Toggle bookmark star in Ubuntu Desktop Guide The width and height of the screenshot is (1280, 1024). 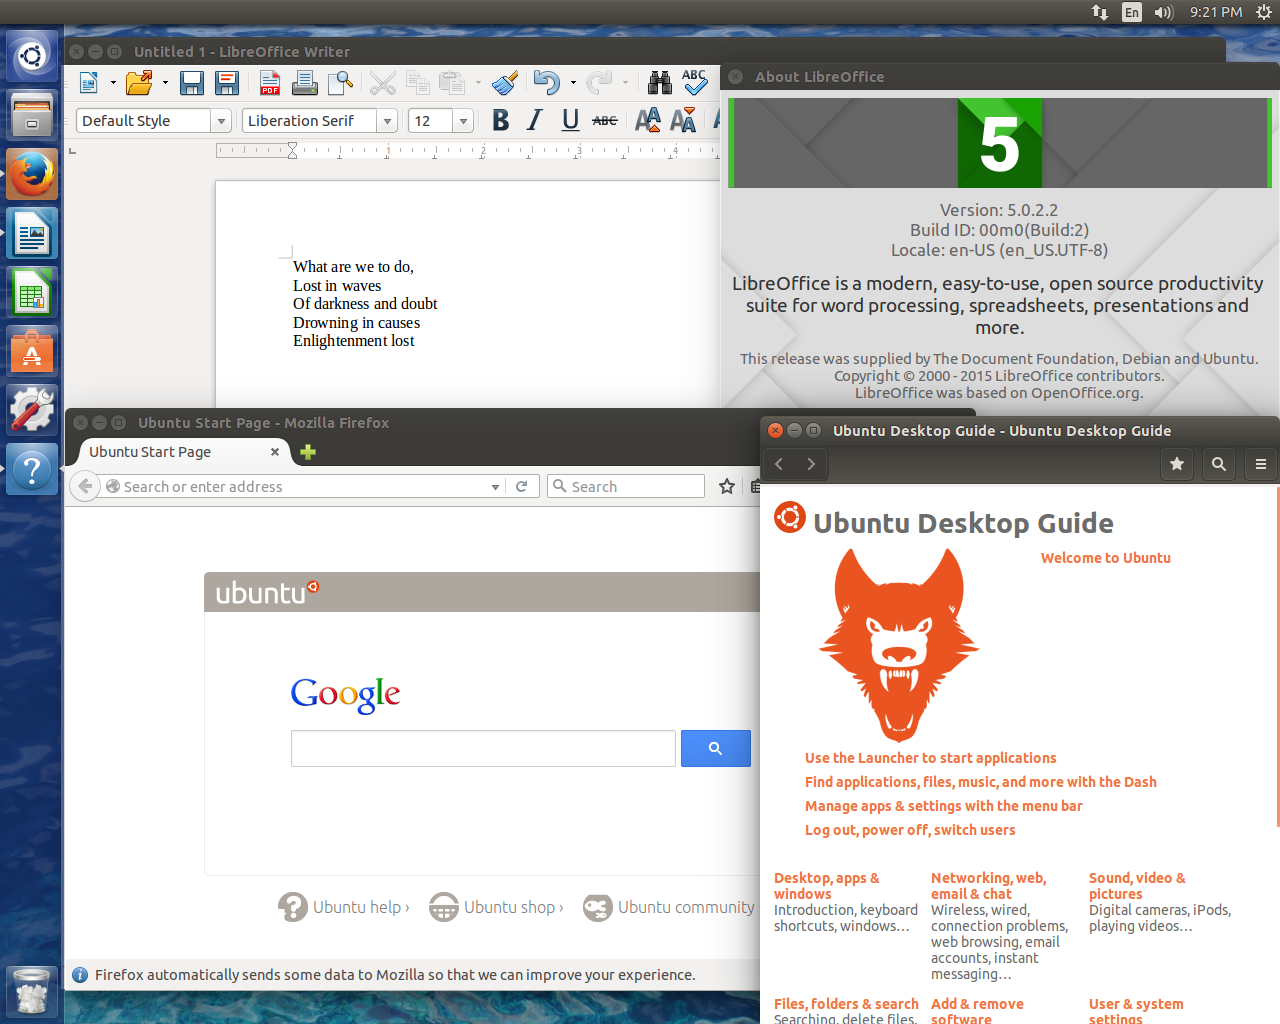(x=1177, y=464)
